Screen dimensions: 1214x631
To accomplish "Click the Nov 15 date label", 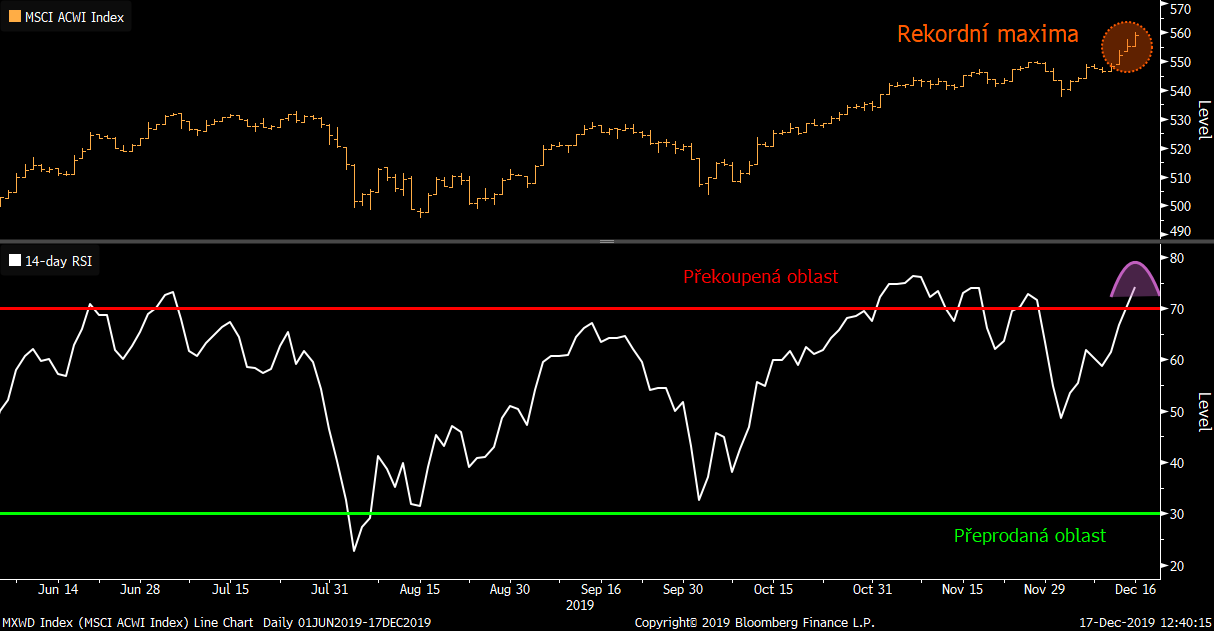I will pyautogui.click(x=965, y=590).
